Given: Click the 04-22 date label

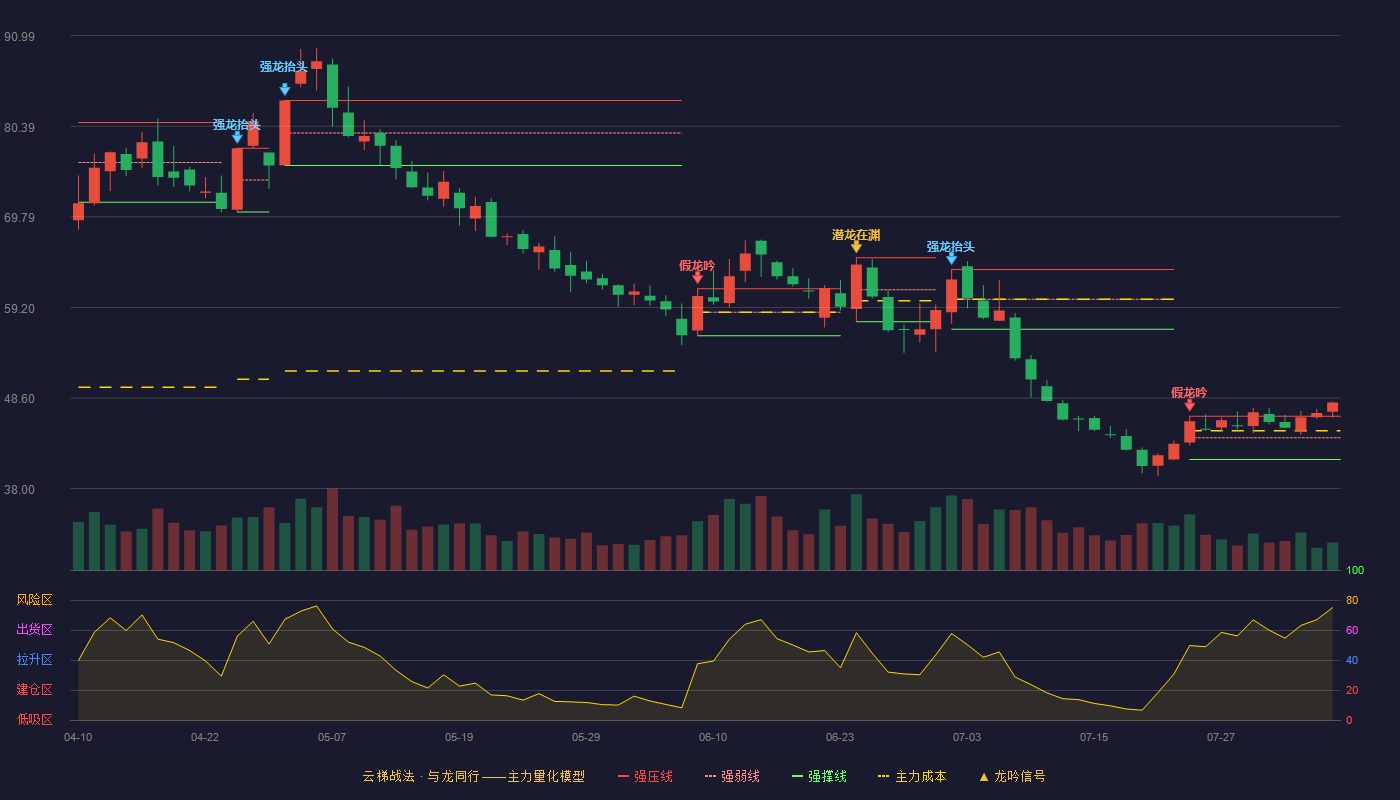Looking at the screenshot, I should pyautogui.click(x=205, y=737).
